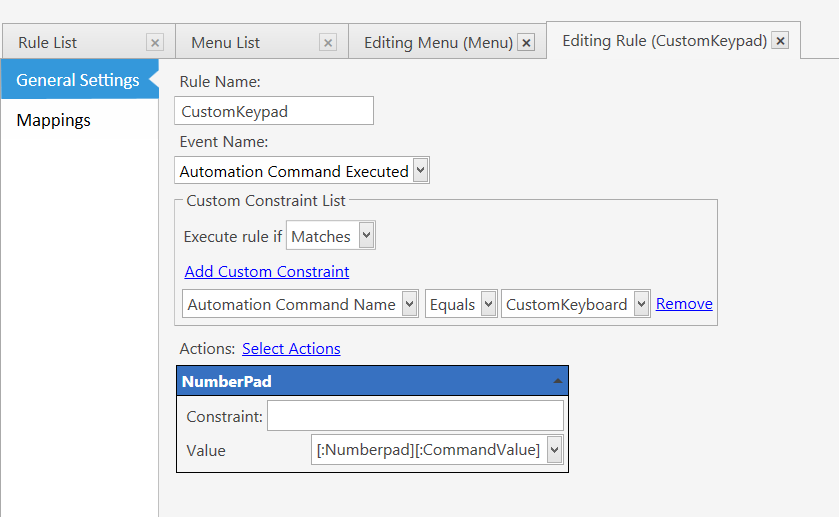
Task: Select Mappings in the sidebar
Action: 54,120
